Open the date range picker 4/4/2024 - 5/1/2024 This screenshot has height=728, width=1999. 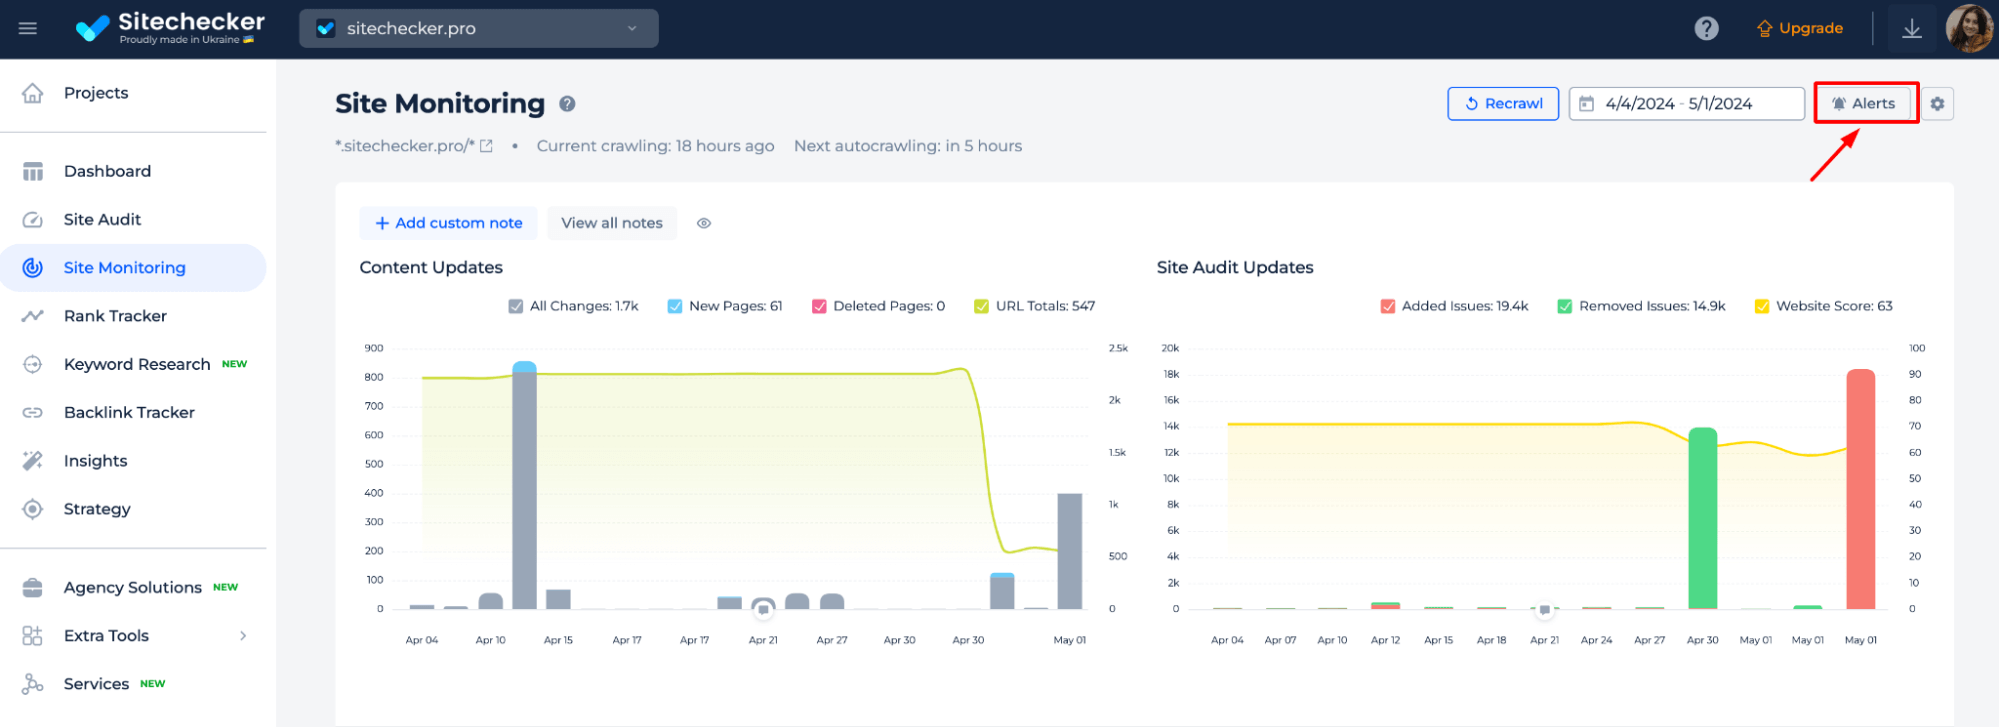point(1686,104)
